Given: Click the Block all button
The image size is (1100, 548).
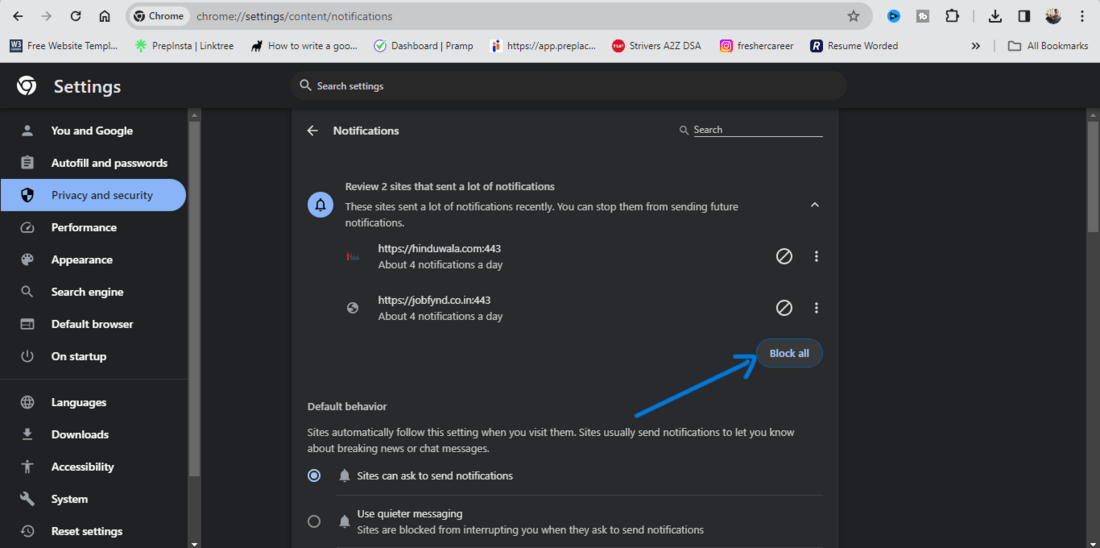Looking at the screenshot, I should coord(789,353).
